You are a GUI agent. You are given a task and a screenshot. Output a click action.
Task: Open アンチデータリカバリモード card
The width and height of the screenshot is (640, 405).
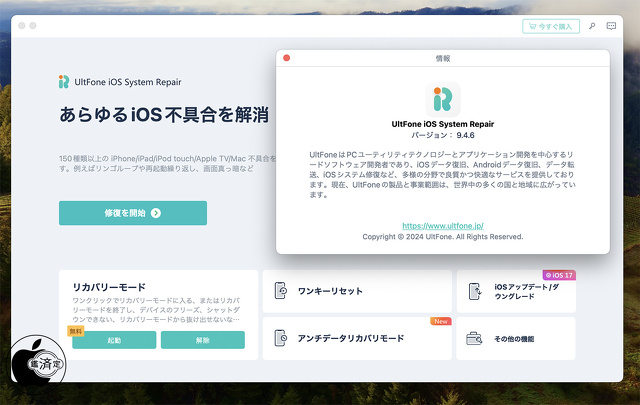coord(357,338)
